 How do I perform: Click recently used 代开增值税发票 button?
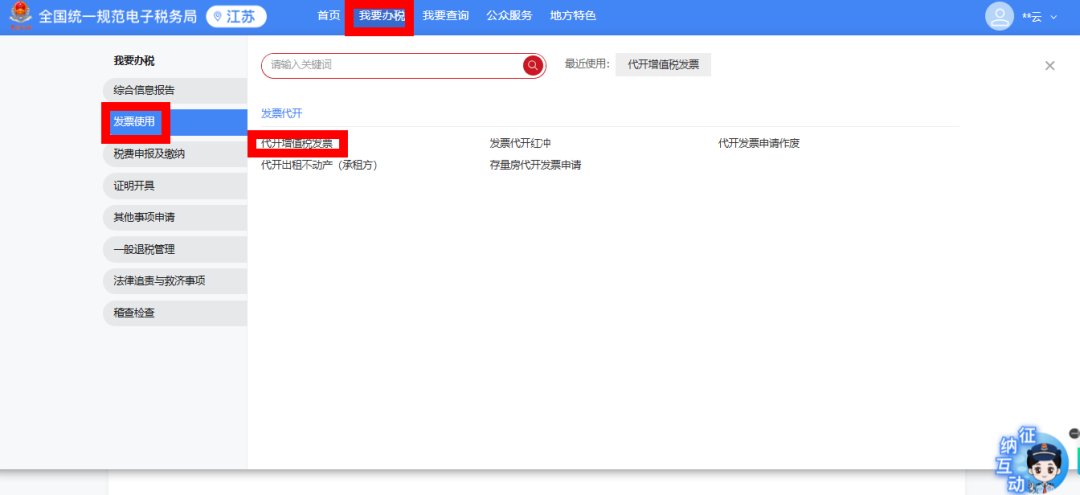pos(663,65)
